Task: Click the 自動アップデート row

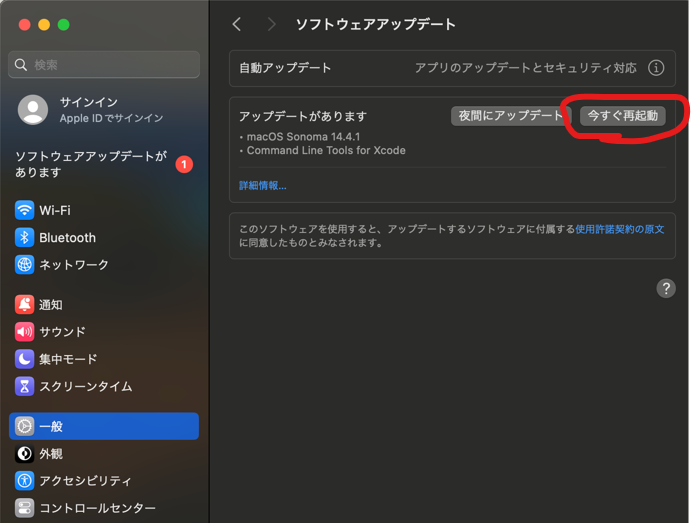Action: pyautogui.click(x=452, y=68)
